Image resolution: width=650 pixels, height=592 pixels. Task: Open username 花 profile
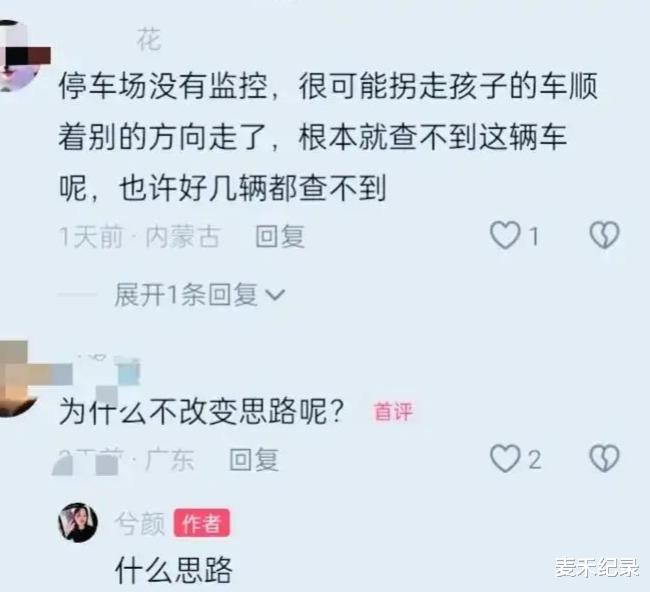(x=149, y=39)
